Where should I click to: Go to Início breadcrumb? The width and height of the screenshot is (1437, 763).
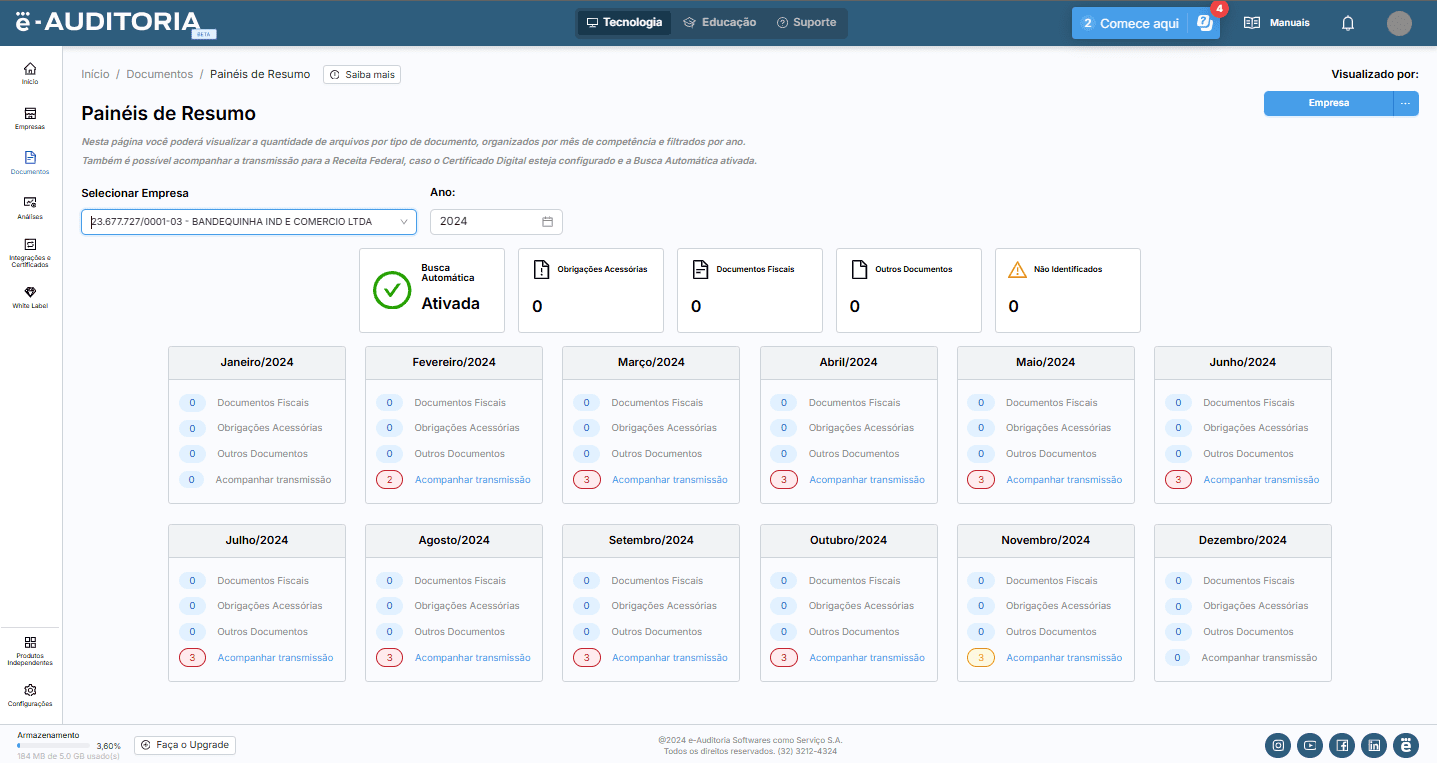click(x=95, y=74)
